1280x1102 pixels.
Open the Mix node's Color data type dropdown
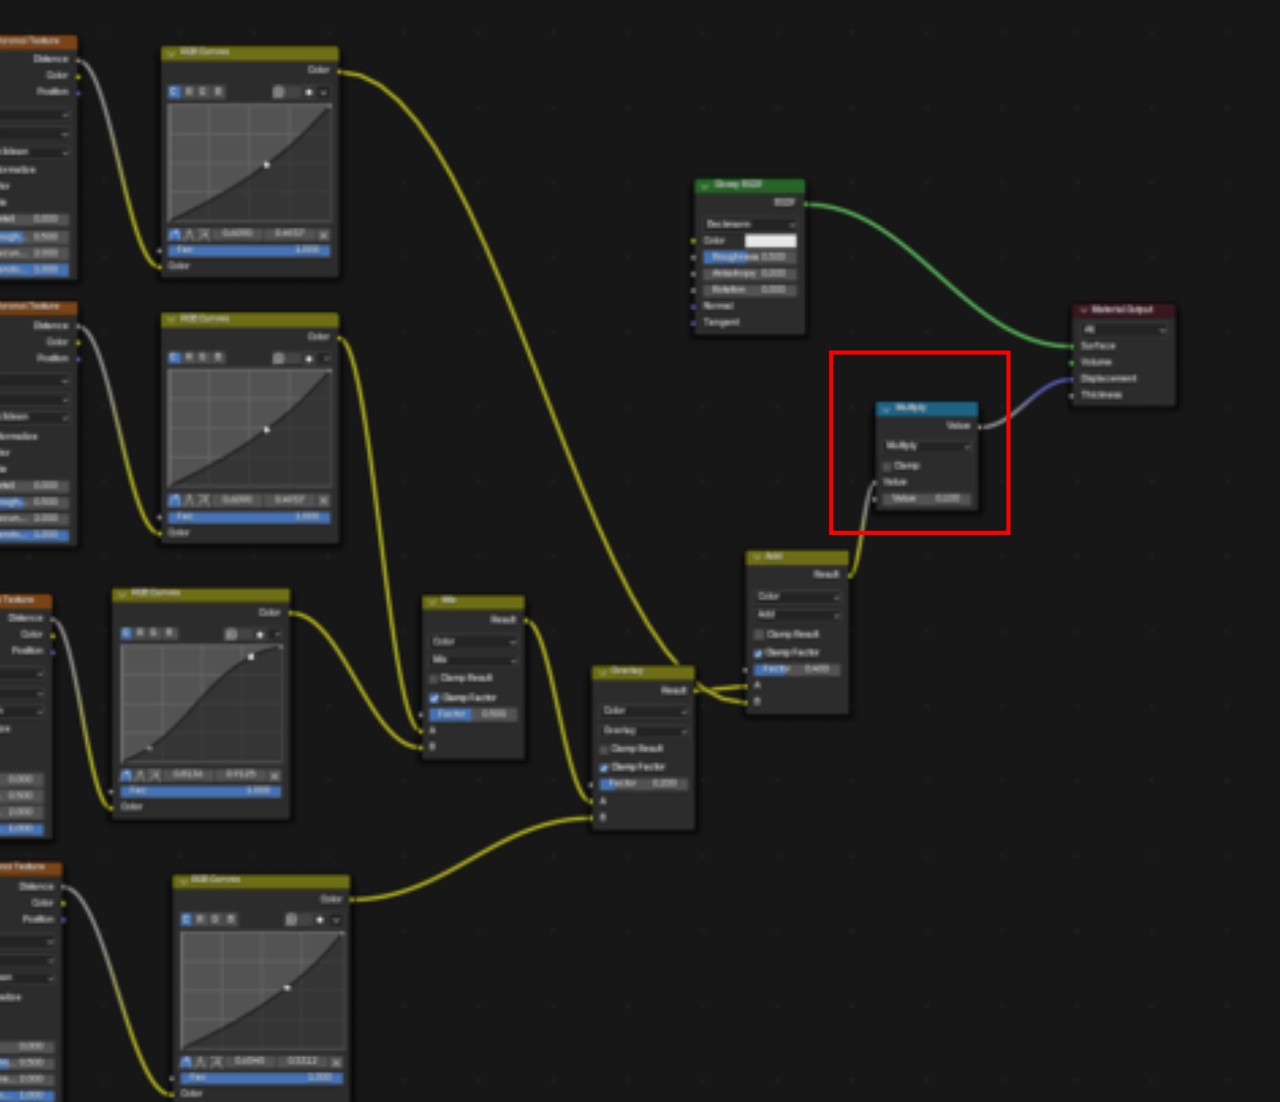pyautogui.click(x=474, y=642)
